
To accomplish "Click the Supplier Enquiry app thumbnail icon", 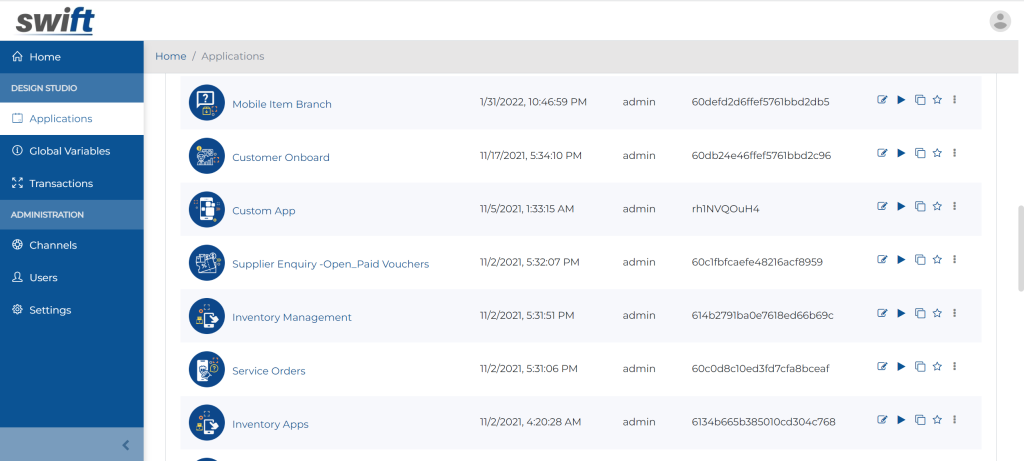I will coord(206,263).
